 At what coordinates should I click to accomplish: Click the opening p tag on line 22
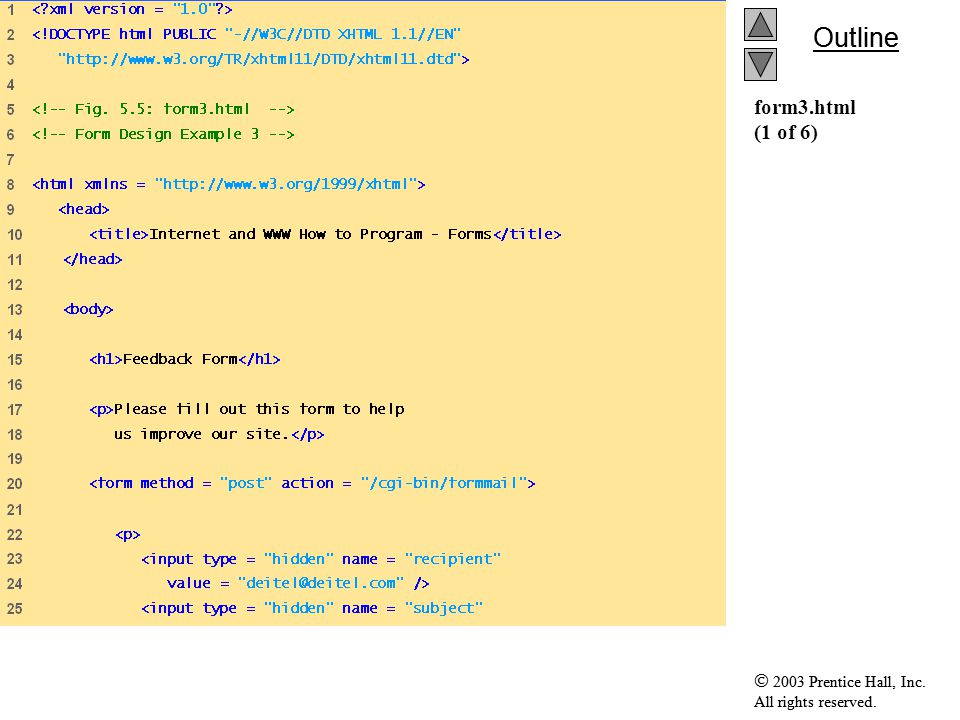pyautogui.click(x=128, y=535)
